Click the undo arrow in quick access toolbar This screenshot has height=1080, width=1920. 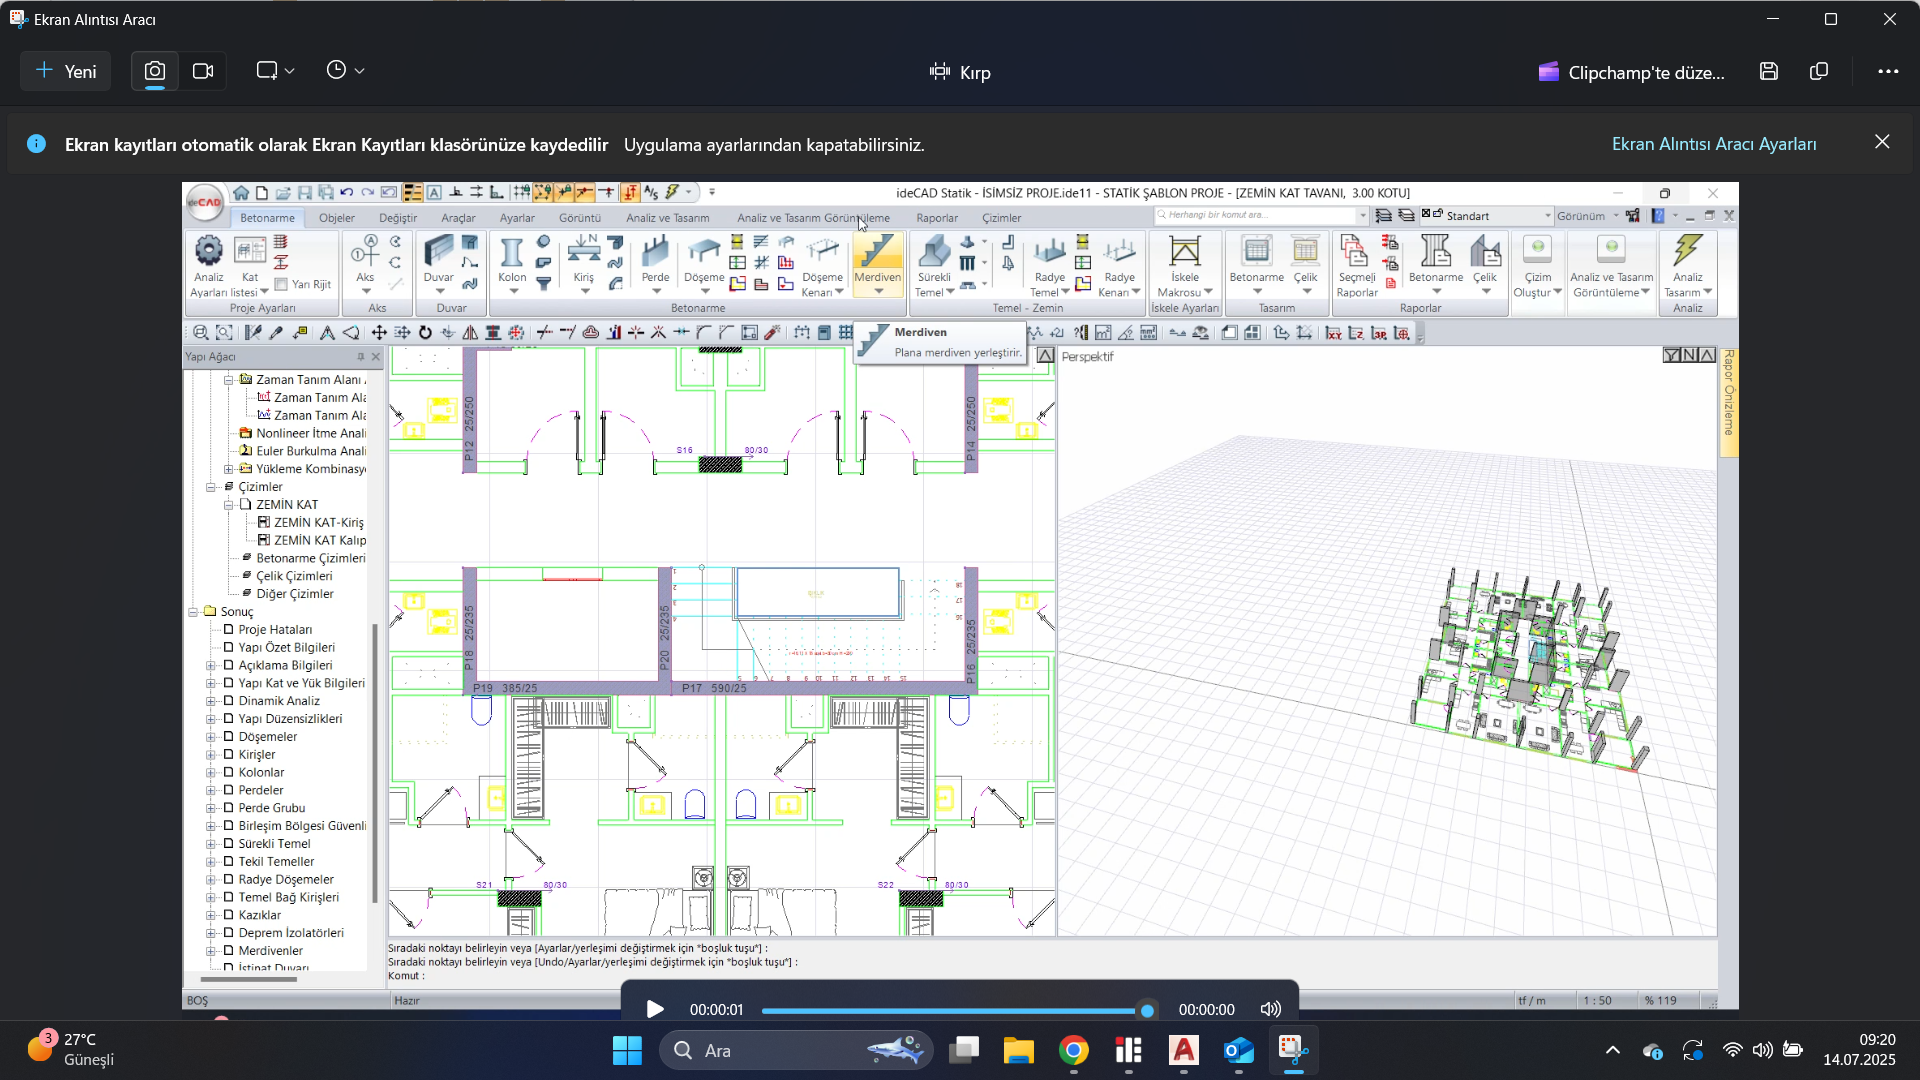pyautogui.click(x=346, y=192)
